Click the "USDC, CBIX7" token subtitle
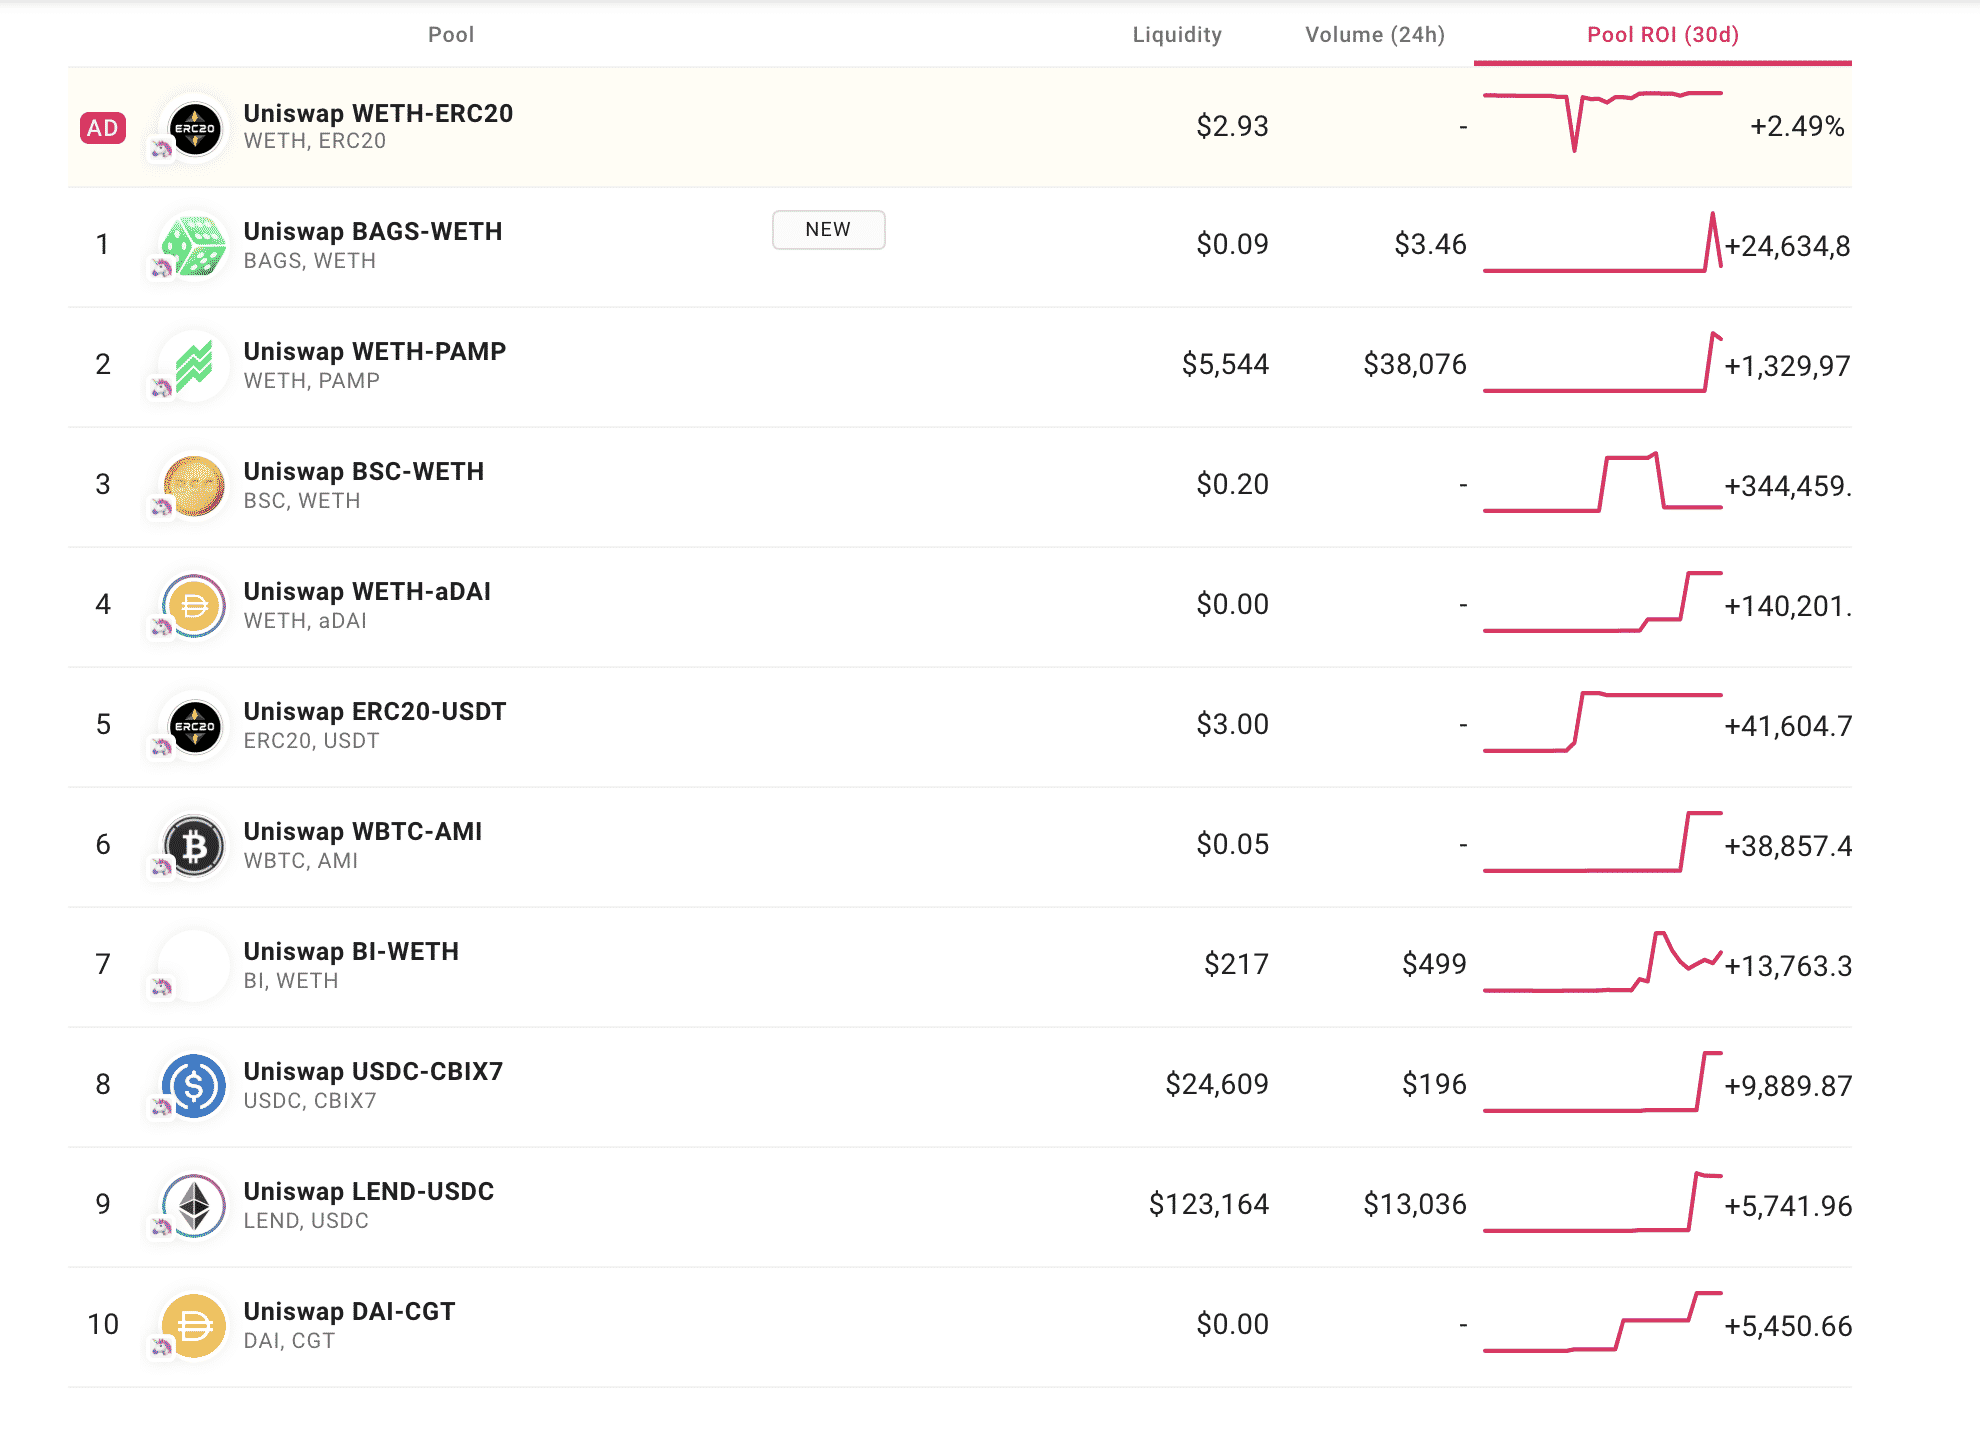 (x=310, y=1101)
